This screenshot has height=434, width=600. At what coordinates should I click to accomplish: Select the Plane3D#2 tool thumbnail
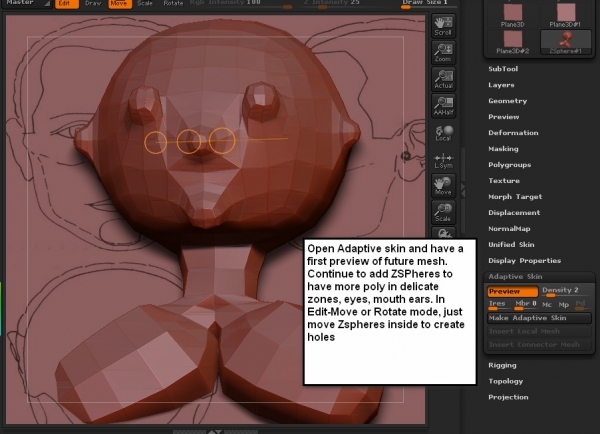(x=513, y=42)
